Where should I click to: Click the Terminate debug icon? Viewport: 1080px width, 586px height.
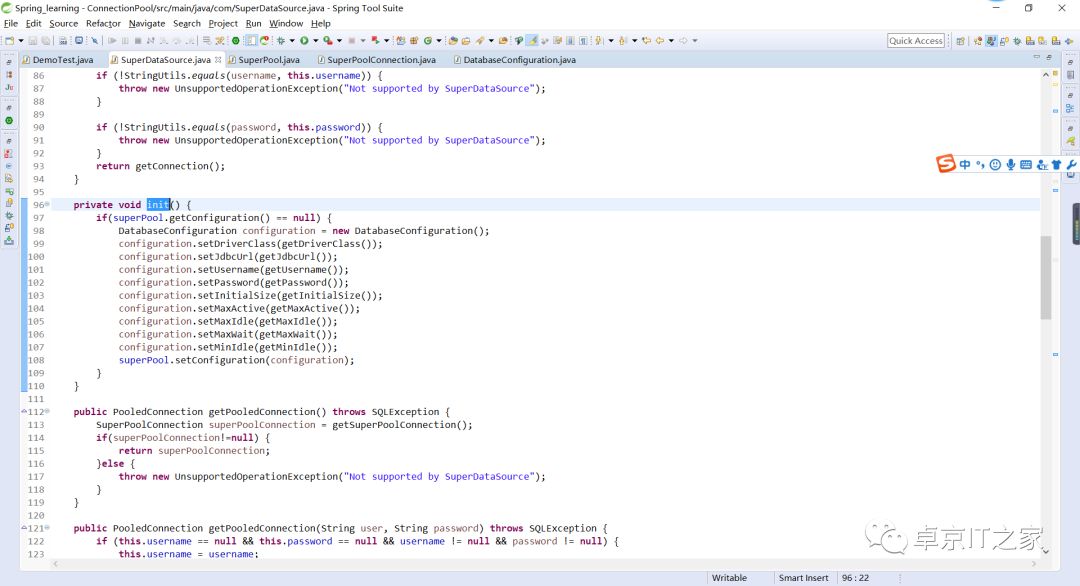click(138, 41)
